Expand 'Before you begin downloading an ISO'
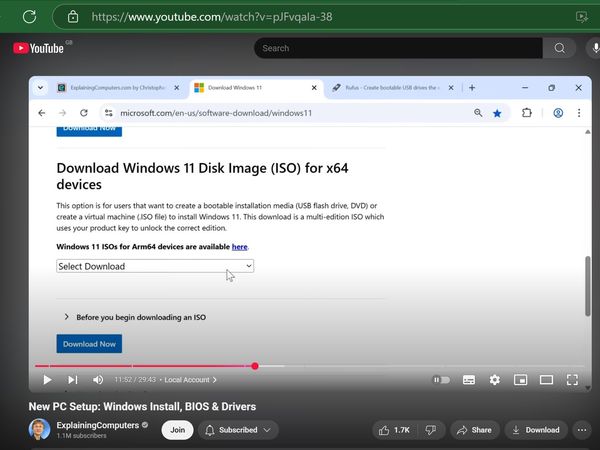 (x=135, y=317)
